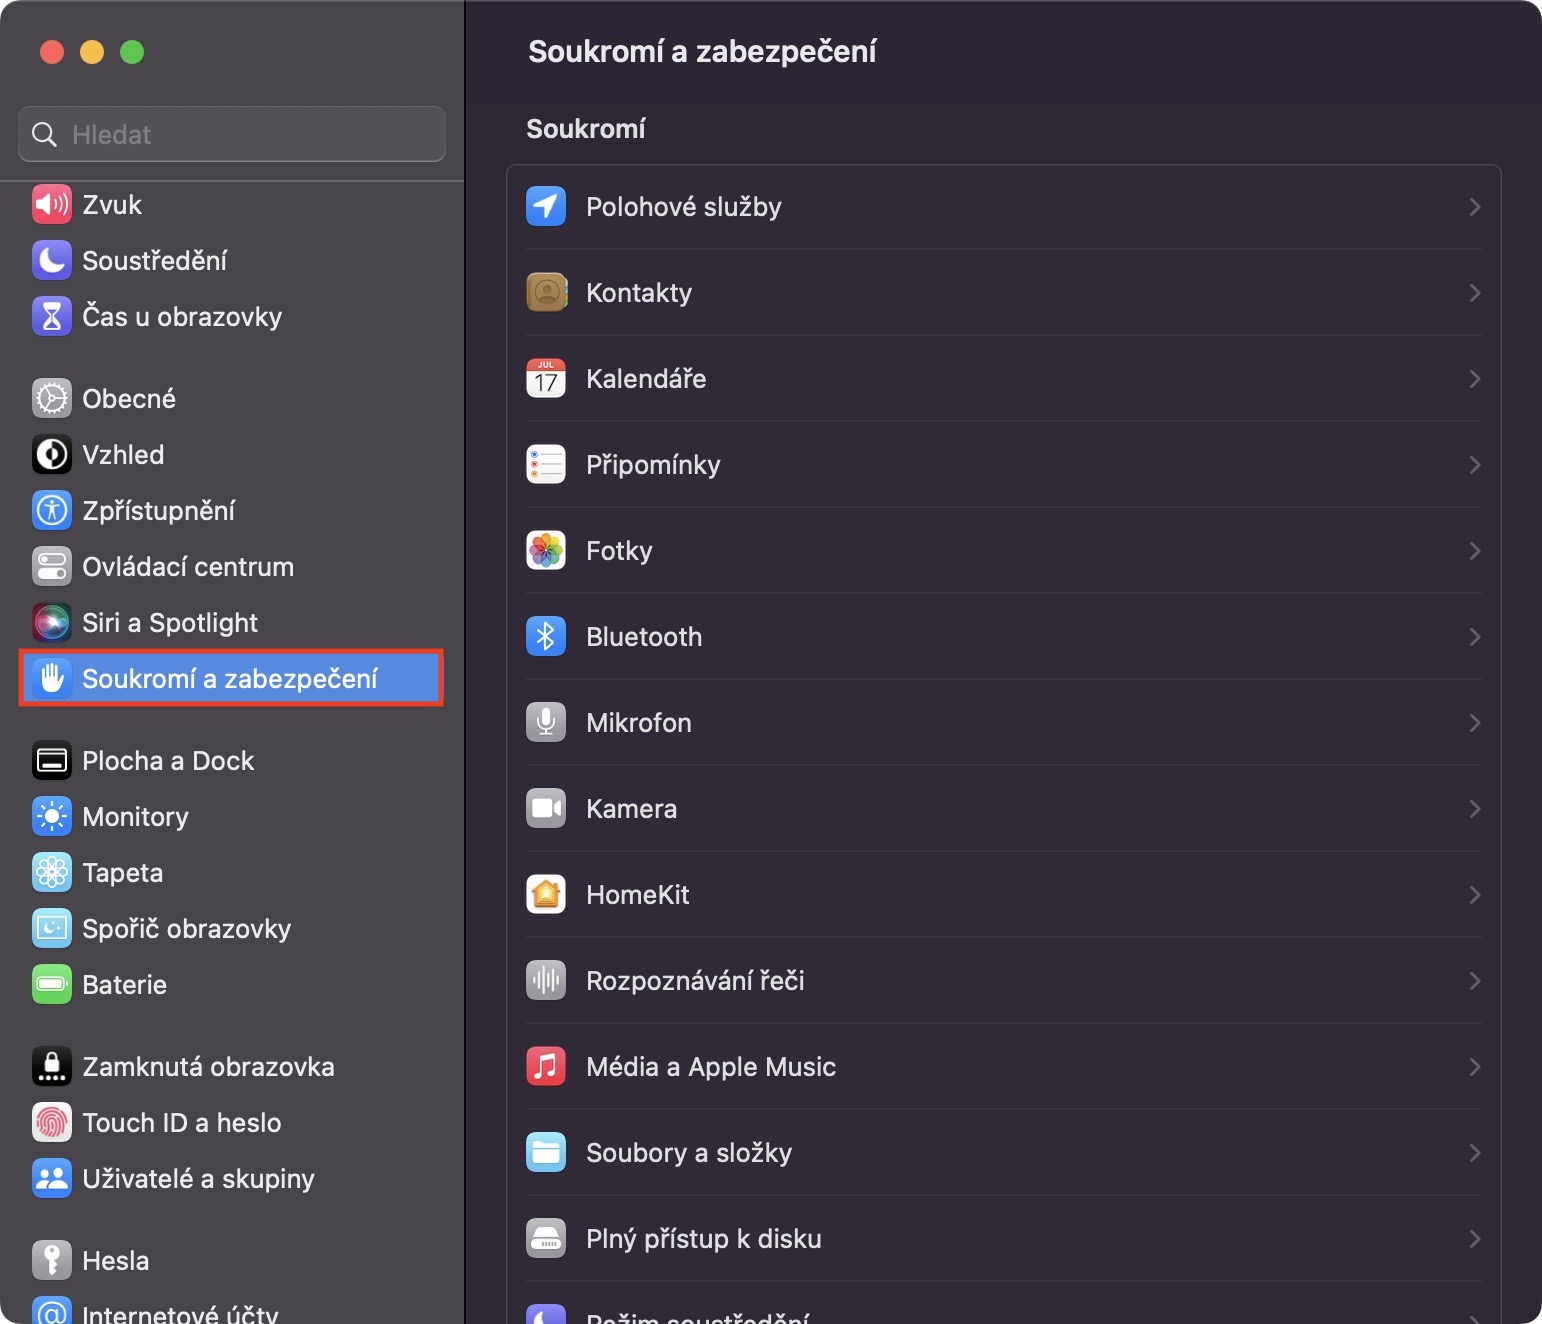Open Soubory a složky settings
Viewport: 1542px width, 1324px height.
pos(689,1153)
